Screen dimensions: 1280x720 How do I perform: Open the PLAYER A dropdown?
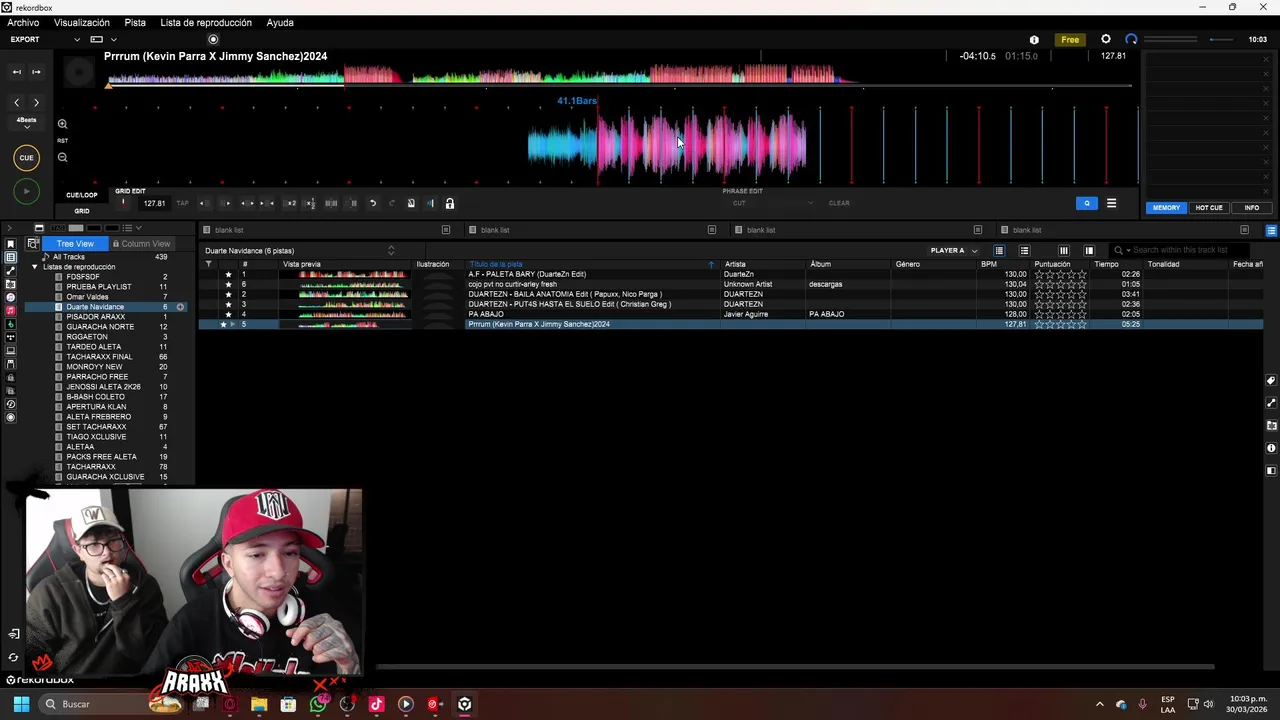954,251
